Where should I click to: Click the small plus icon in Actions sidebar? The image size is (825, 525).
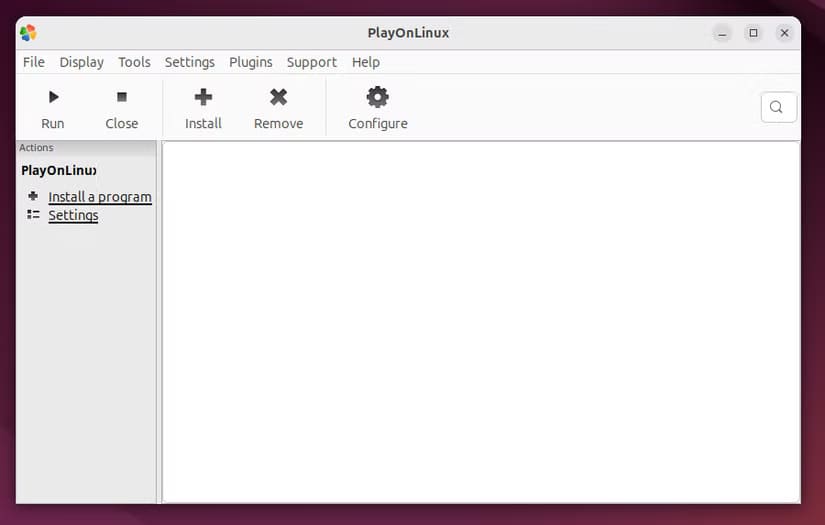[33, 196]
